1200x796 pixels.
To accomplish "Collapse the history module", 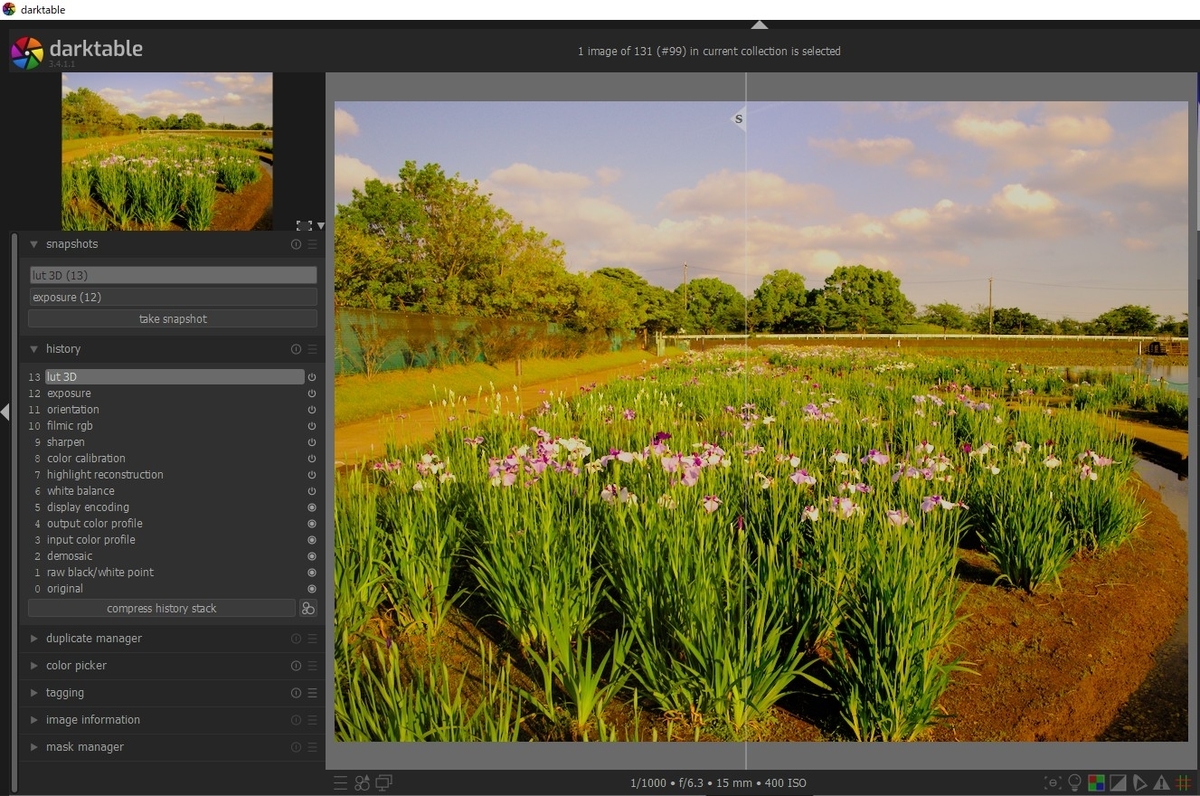I will point(33,349).
